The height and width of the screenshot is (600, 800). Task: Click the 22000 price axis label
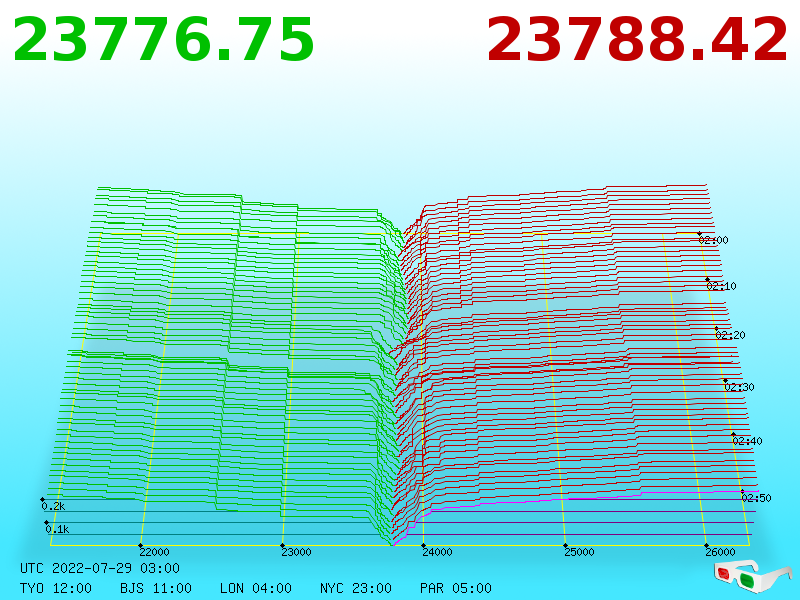pos(155,552)
